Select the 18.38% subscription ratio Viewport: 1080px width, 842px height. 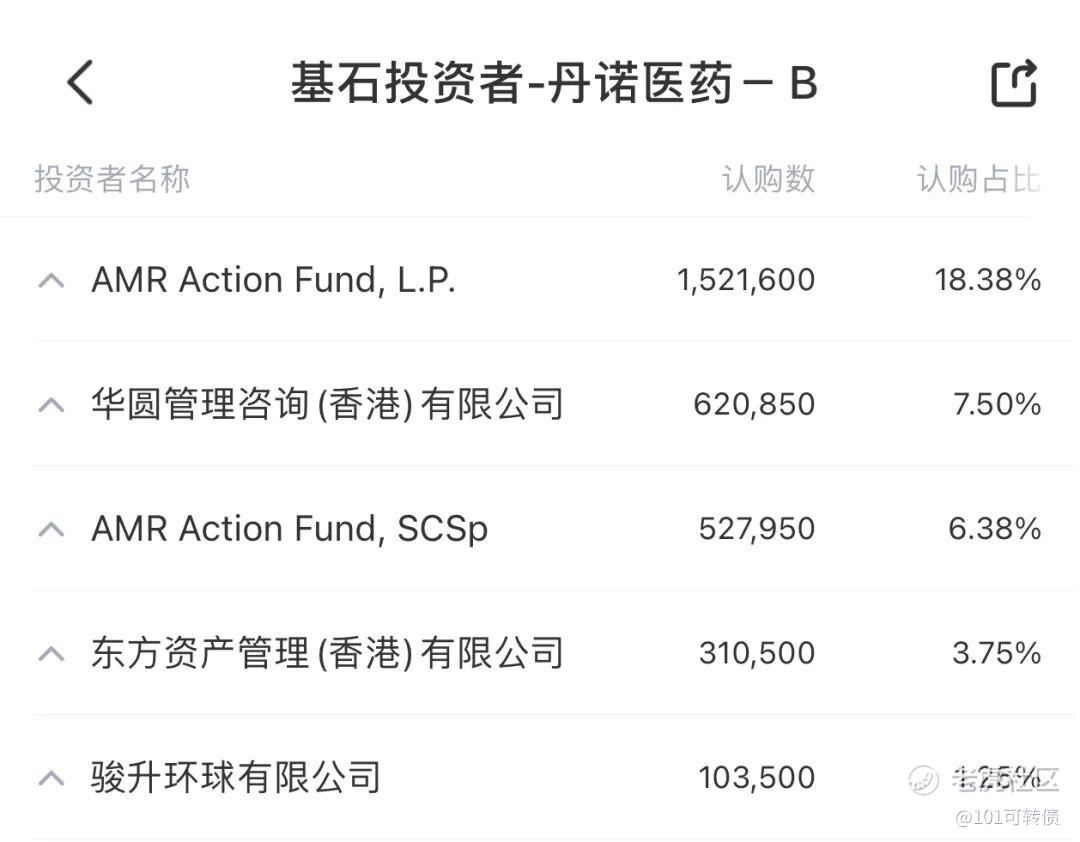pos(987,280)
